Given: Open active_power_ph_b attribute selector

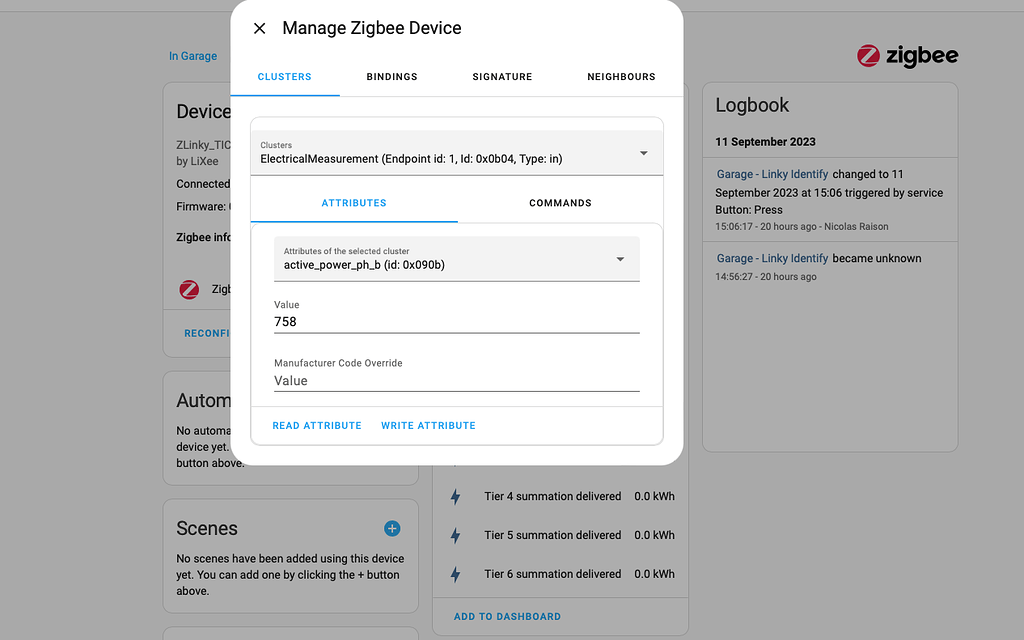Looking at the screenshot, I should coord(456,259).
